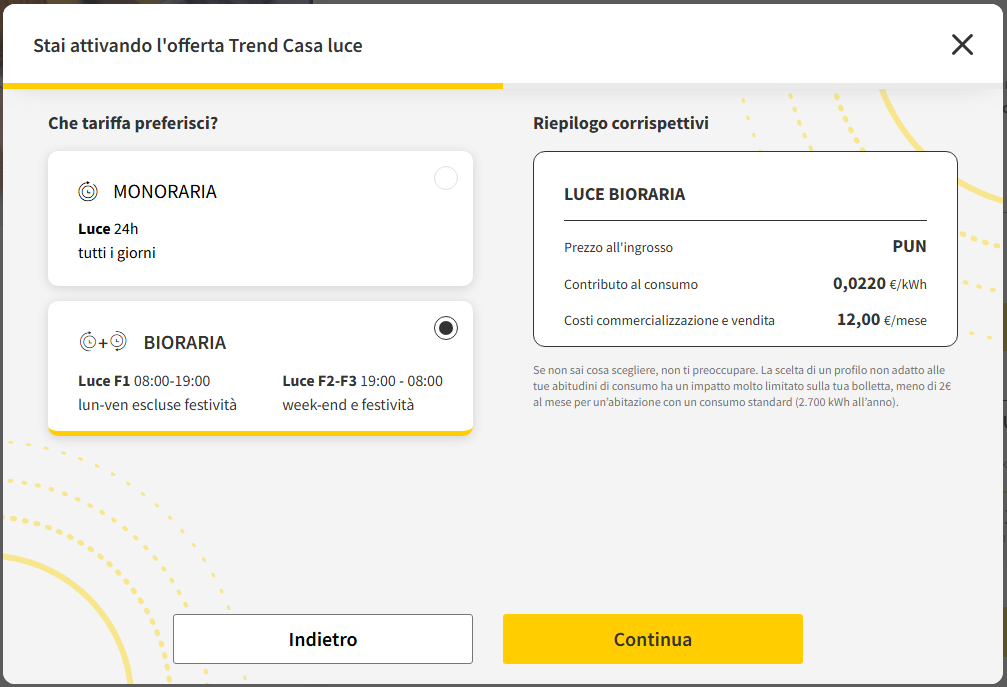This screenshot has height=687, width=1007.
Task: Click the Che tariffa preferisci? heading
Action: click(133, 123)
